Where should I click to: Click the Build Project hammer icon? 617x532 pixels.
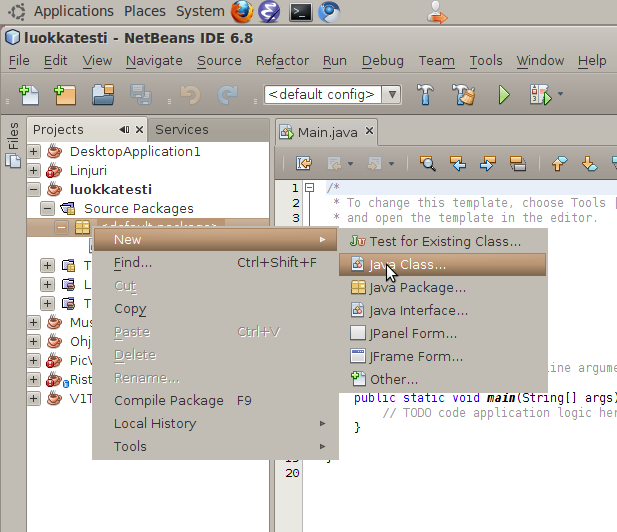pyautogui.click(x=425, y=95)
